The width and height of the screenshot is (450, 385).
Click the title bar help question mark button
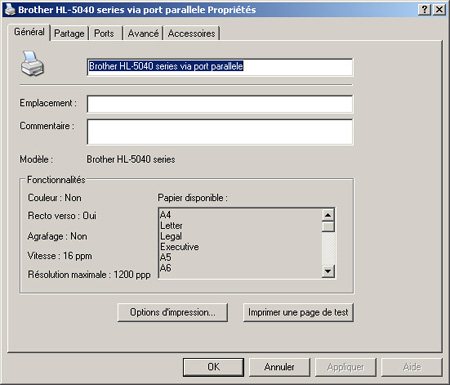(x=424, y=9)
